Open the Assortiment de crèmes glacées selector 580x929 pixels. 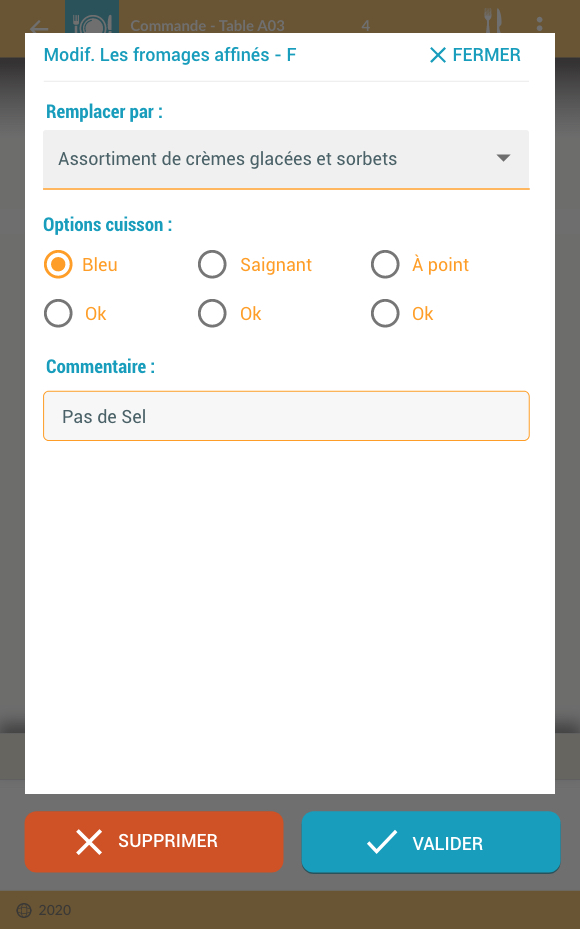[286, 159]
